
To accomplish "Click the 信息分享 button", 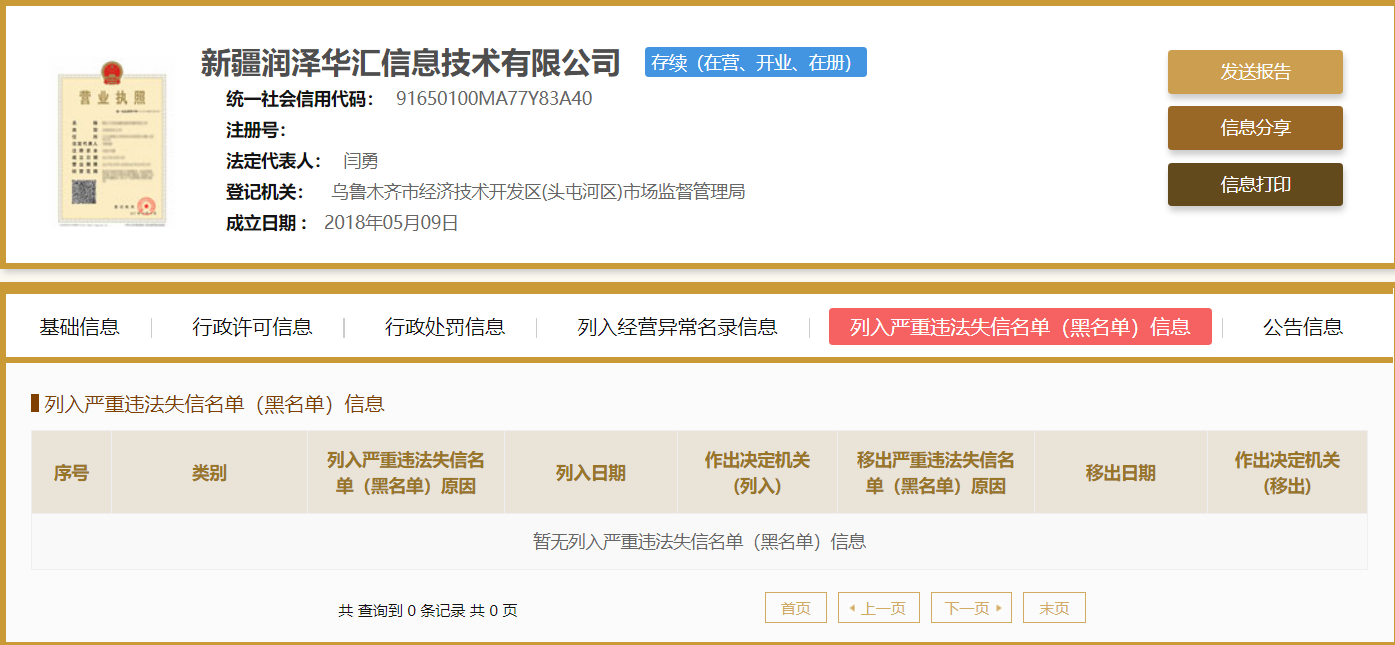I will (1255, 128).
